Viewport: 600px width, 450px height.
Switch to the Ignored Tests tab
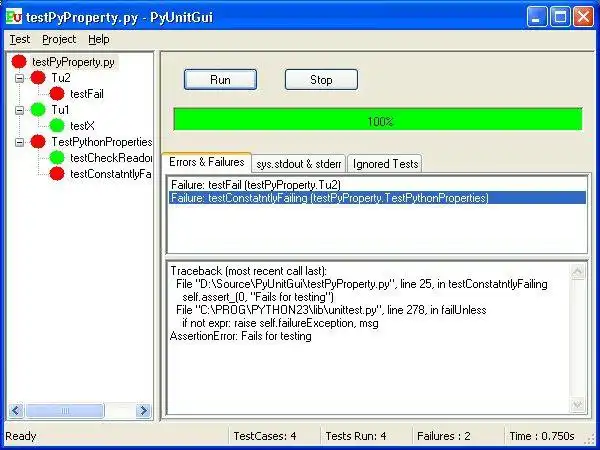[385, 164]
